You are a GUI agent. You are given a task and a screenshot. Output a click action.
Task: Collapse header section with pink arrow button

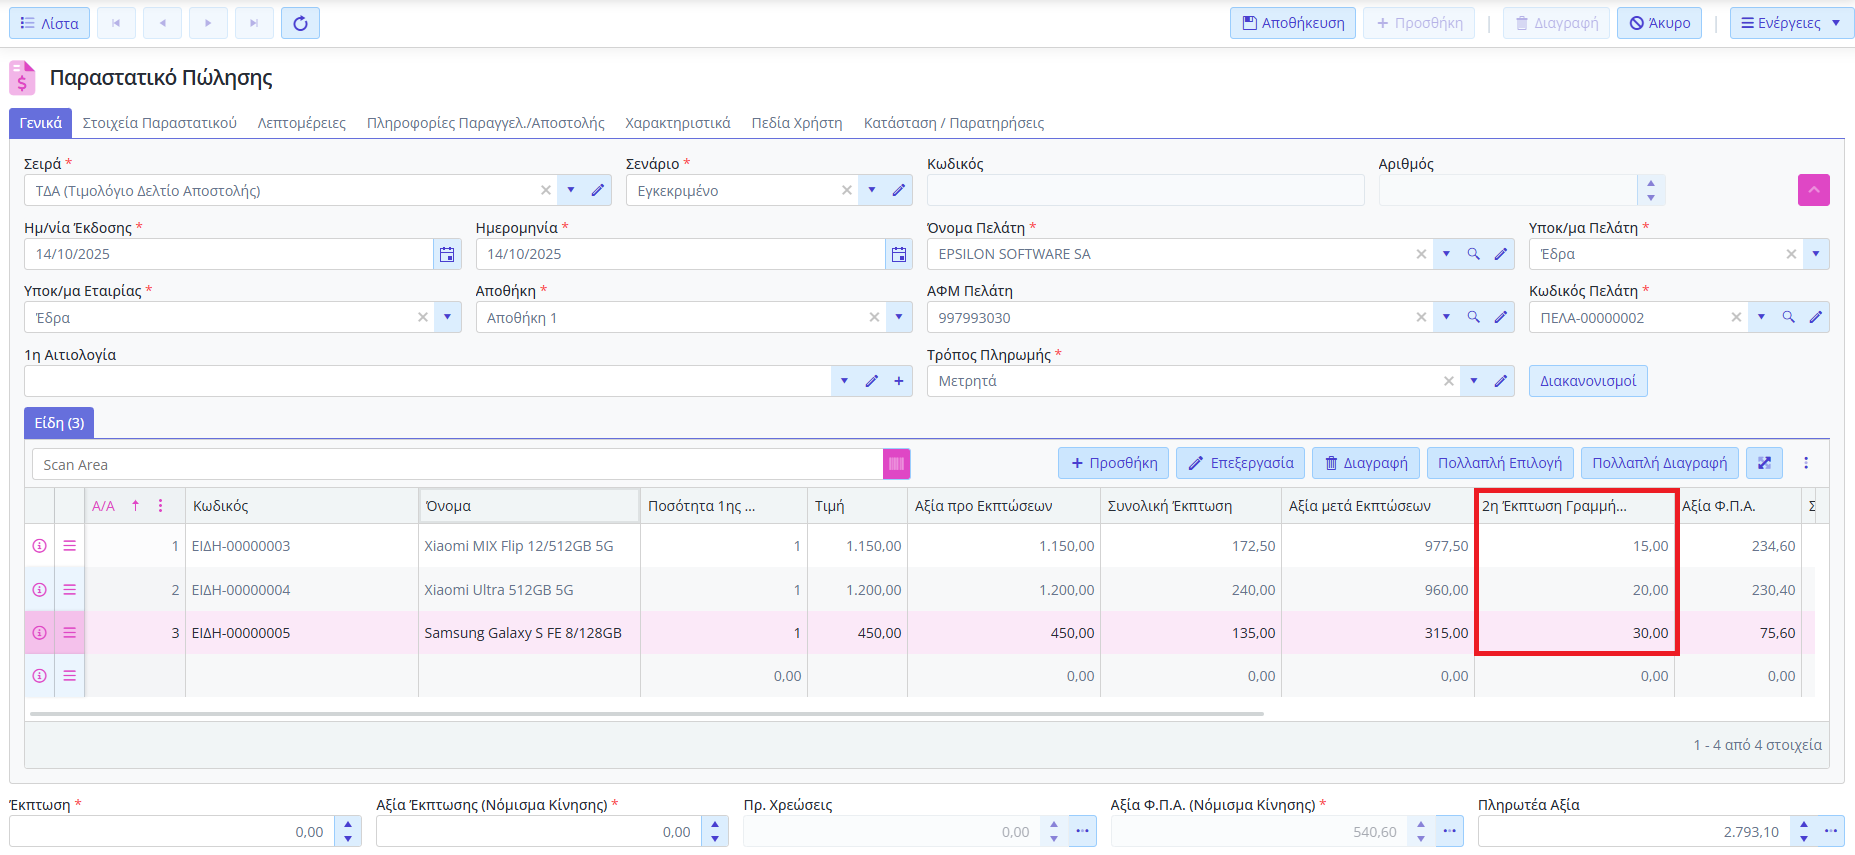[1813, 190]
